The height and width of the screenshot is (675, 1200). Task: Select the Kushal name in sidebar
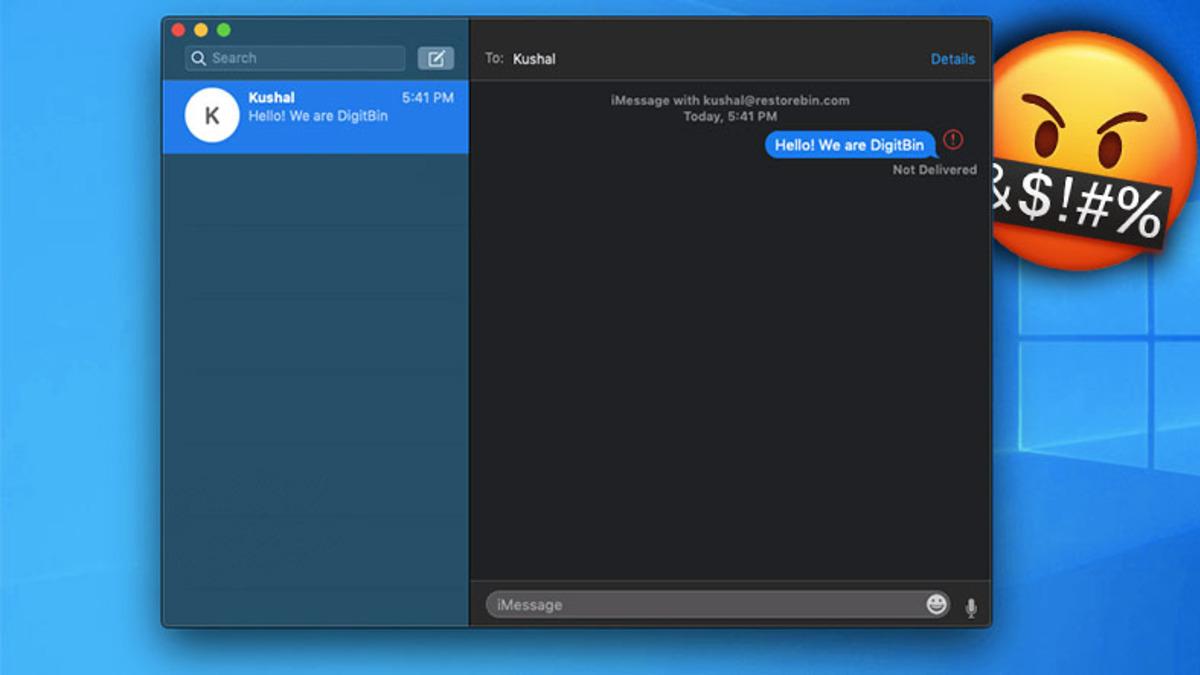click(271, 98)
